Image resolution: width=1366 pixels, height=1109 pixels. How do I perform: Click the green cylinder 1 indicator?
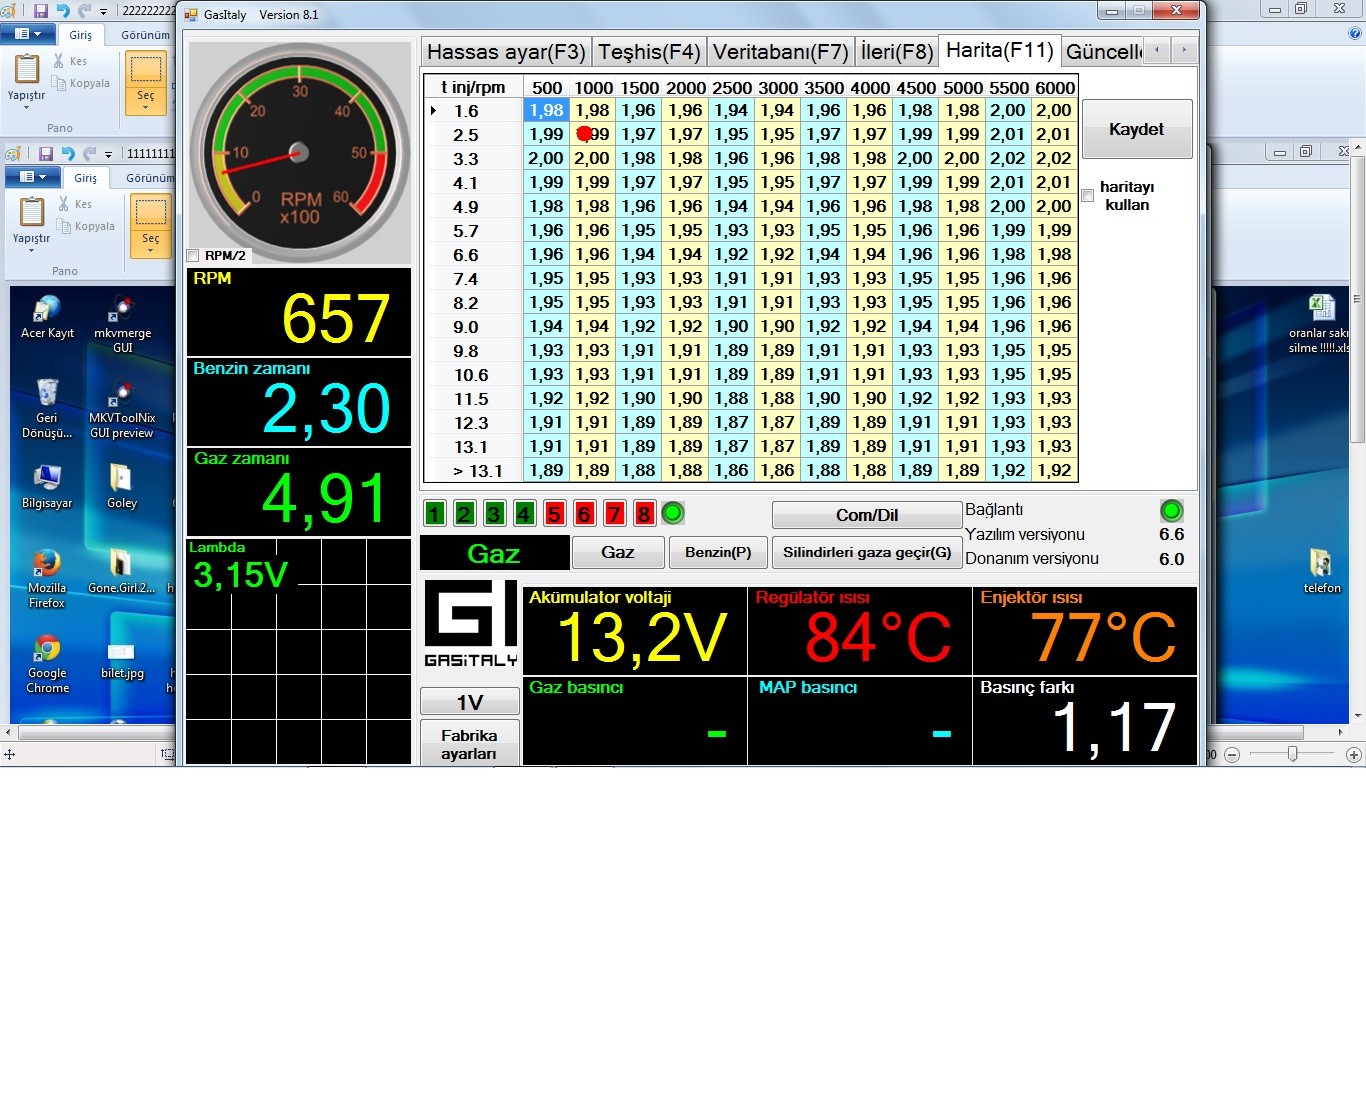[x=434, y=514]
